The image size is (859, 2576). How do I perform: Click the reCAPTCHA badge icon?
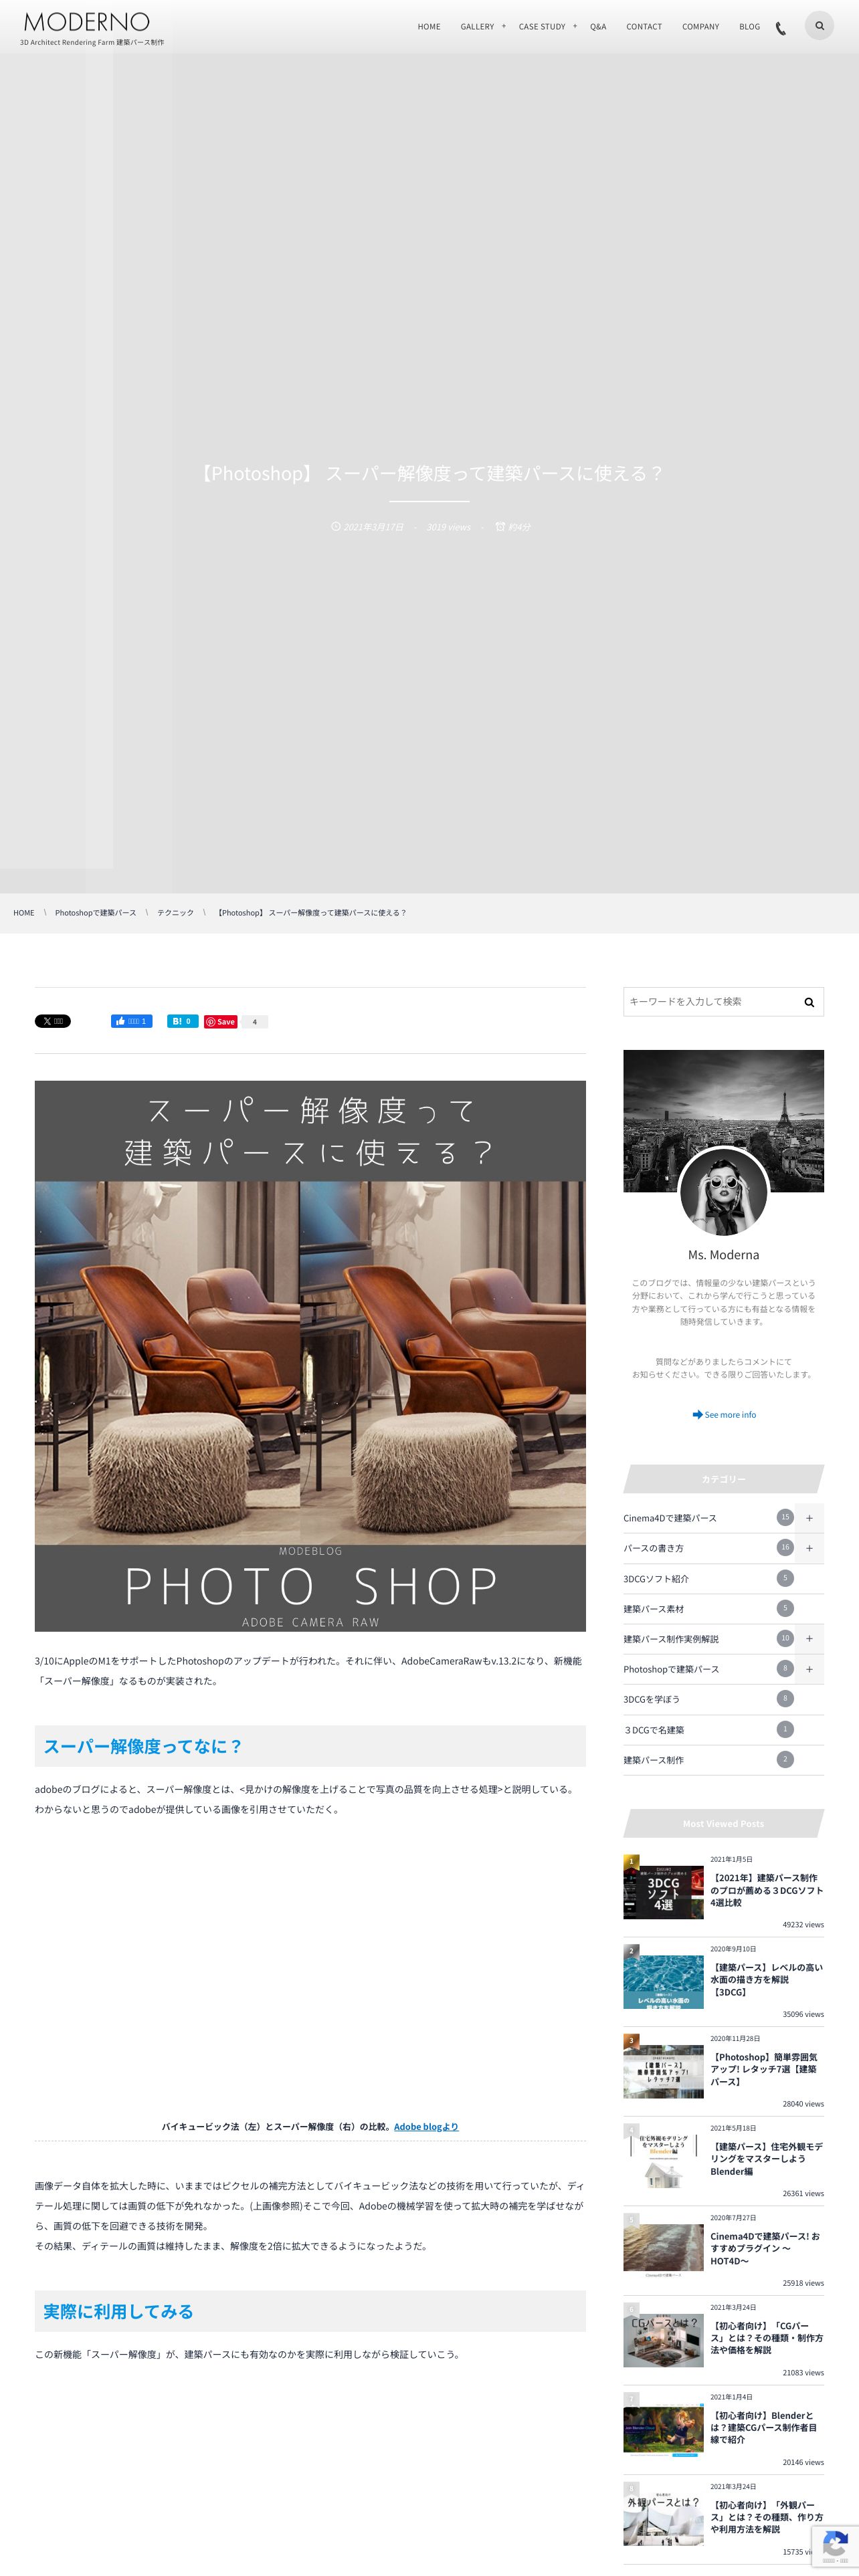835,2545
